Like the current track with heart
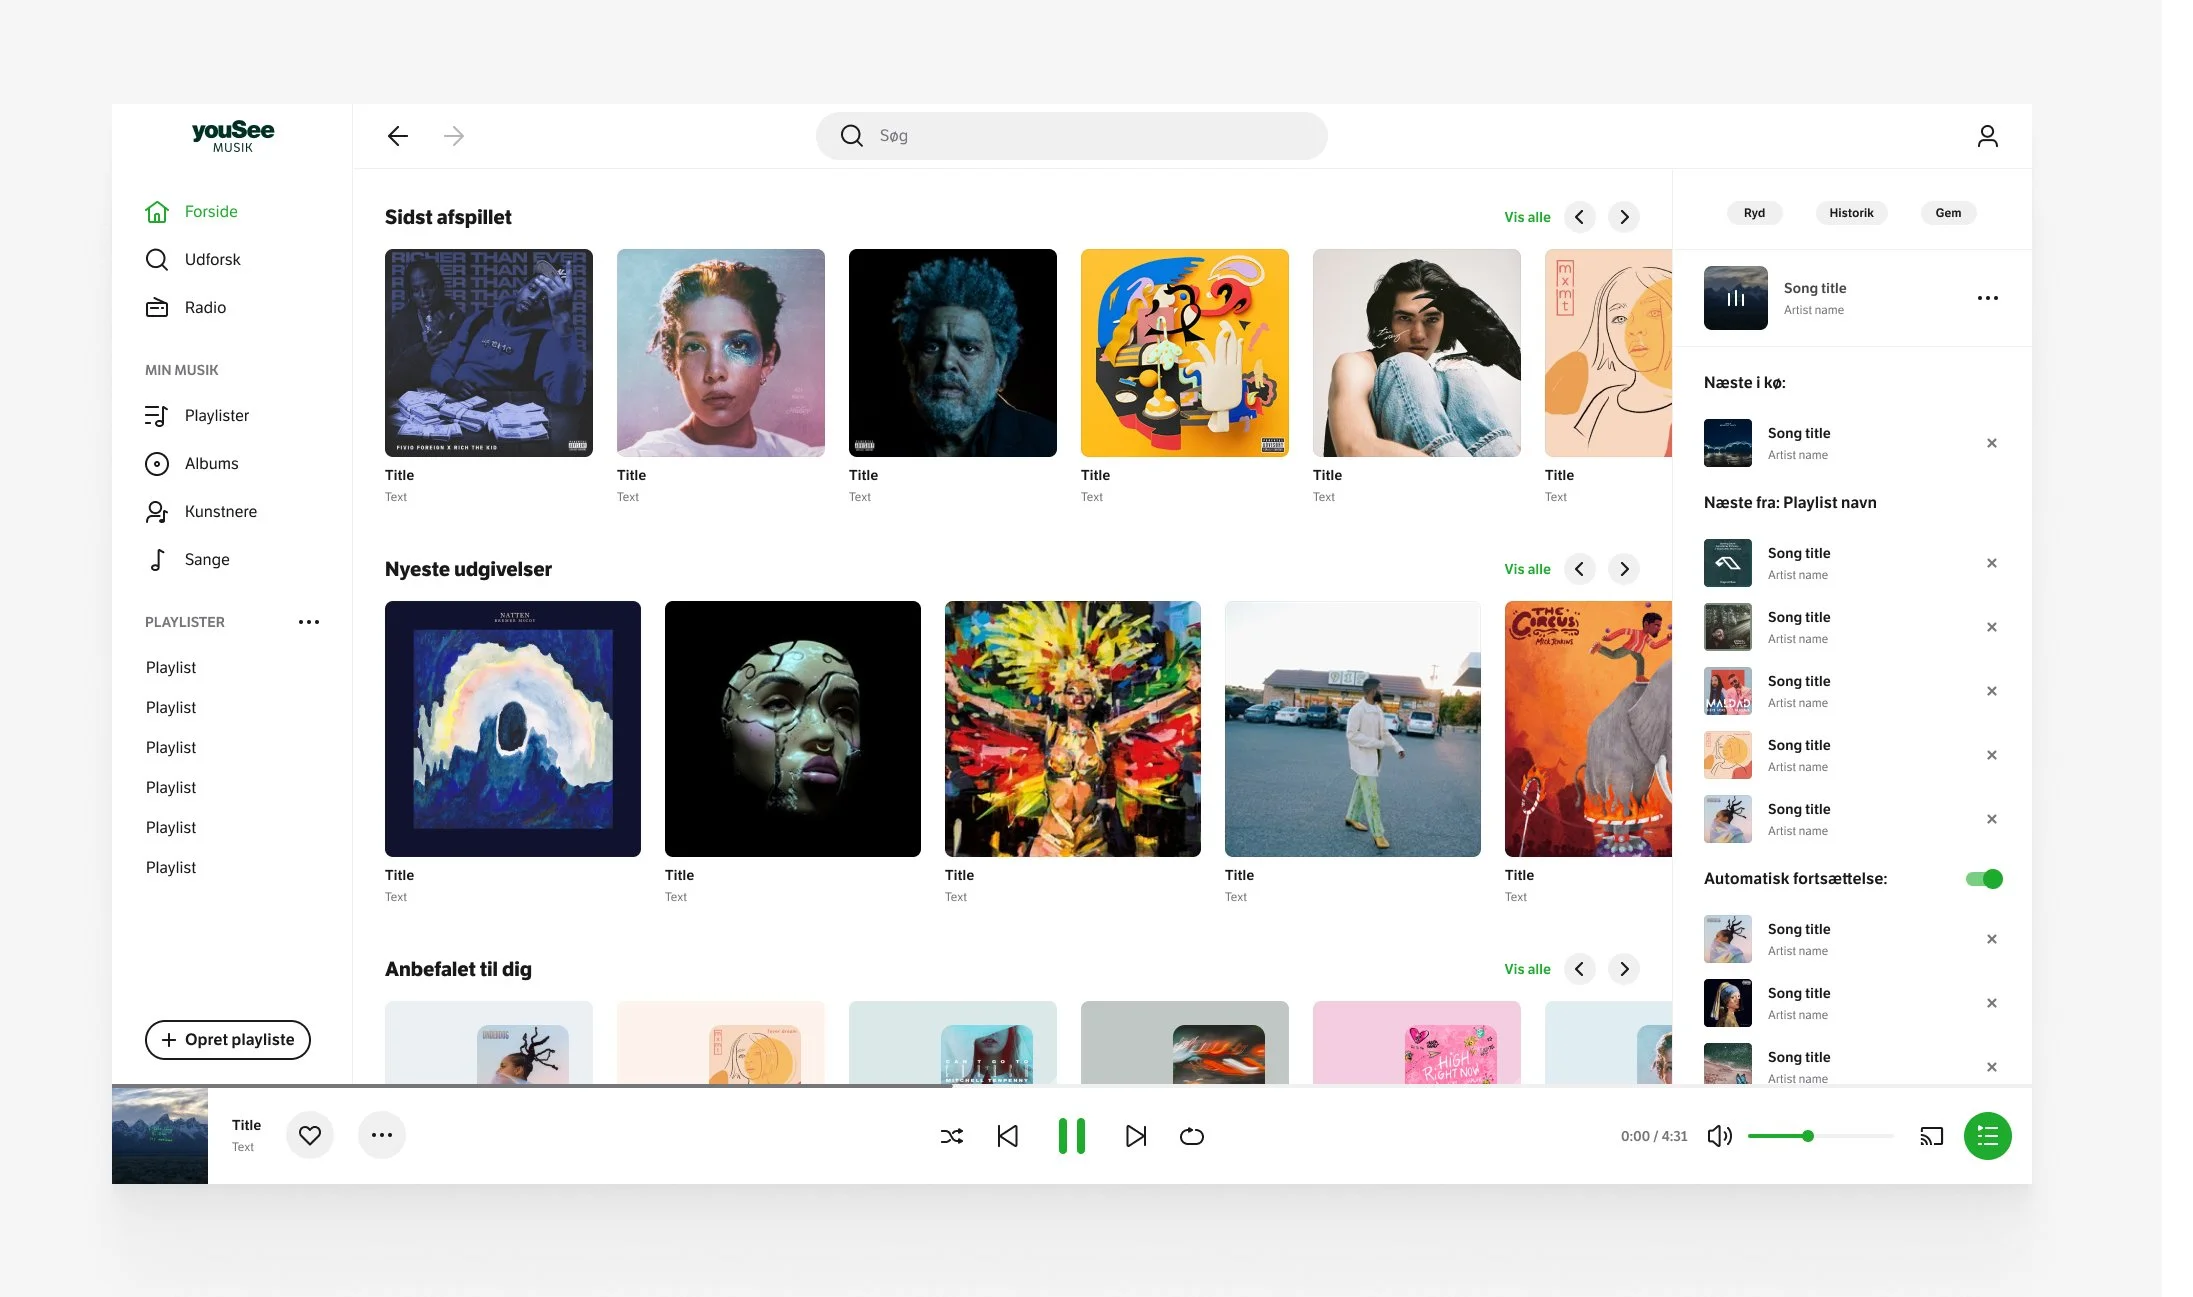The image size is (2193, 1297). [x=310, y=1135]
